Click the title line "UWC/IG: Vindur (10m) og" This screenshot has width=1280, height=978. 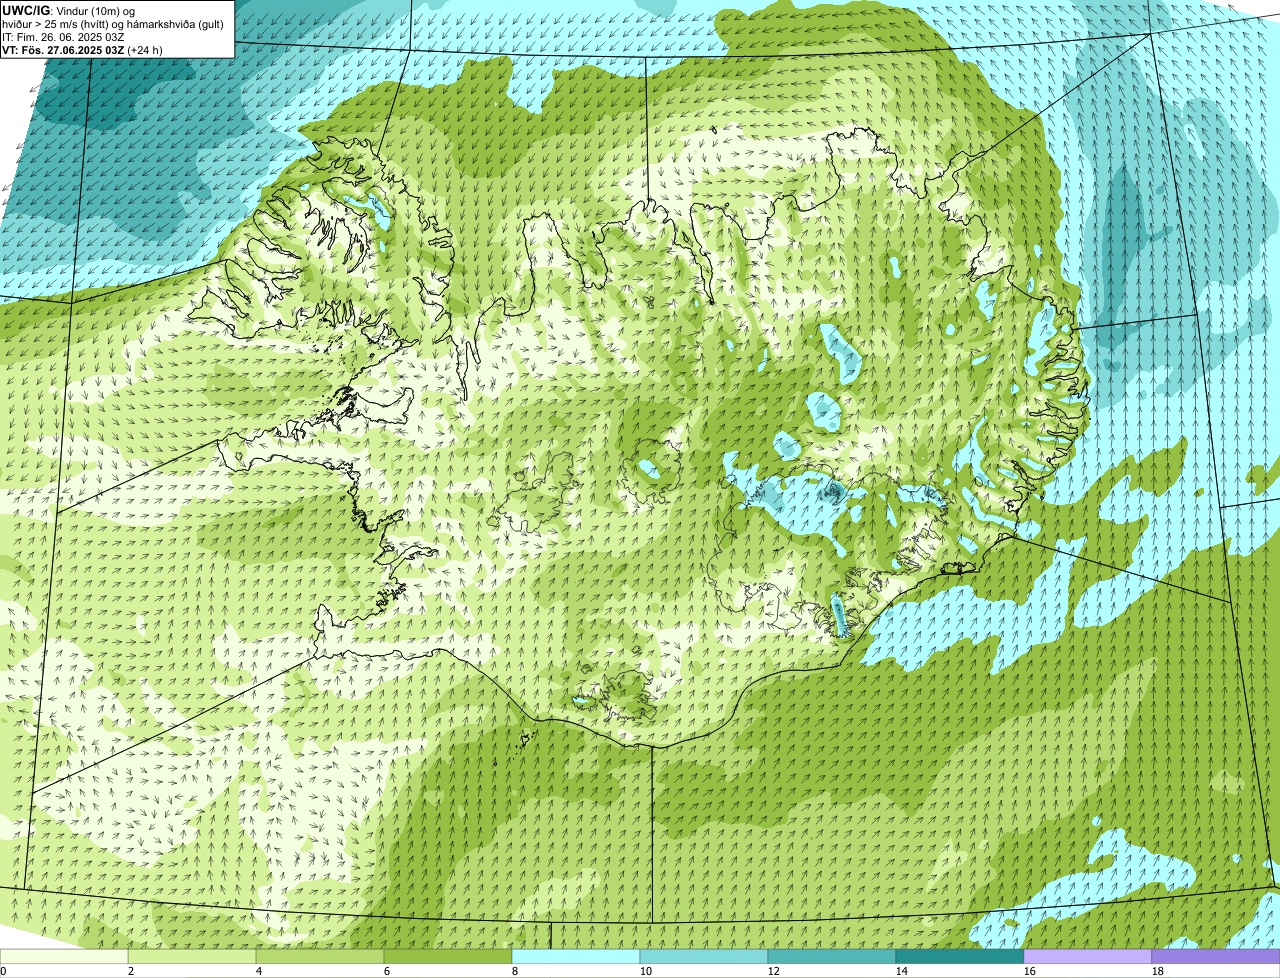[x=69, y=10]
